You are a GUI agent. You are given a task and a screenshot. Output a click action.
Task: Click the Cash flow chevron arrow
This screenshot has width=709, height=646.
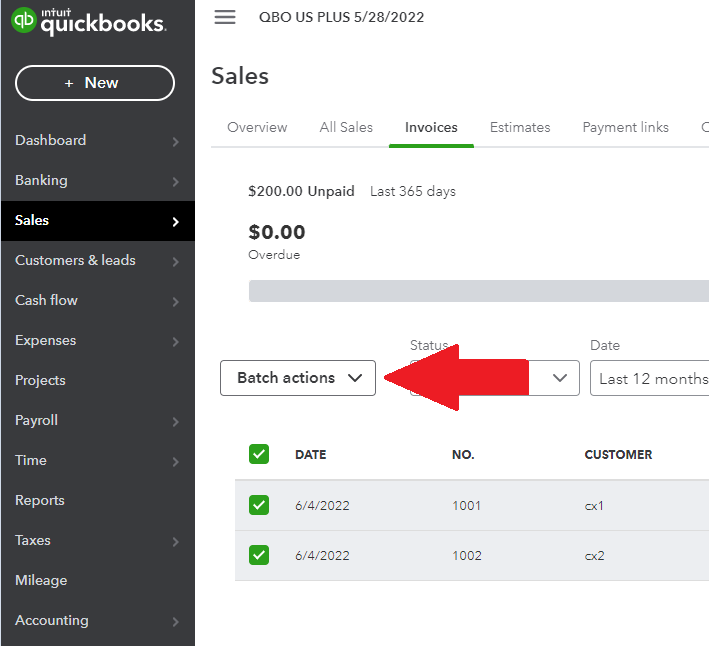pyautogui.click(x=175, y=302)
